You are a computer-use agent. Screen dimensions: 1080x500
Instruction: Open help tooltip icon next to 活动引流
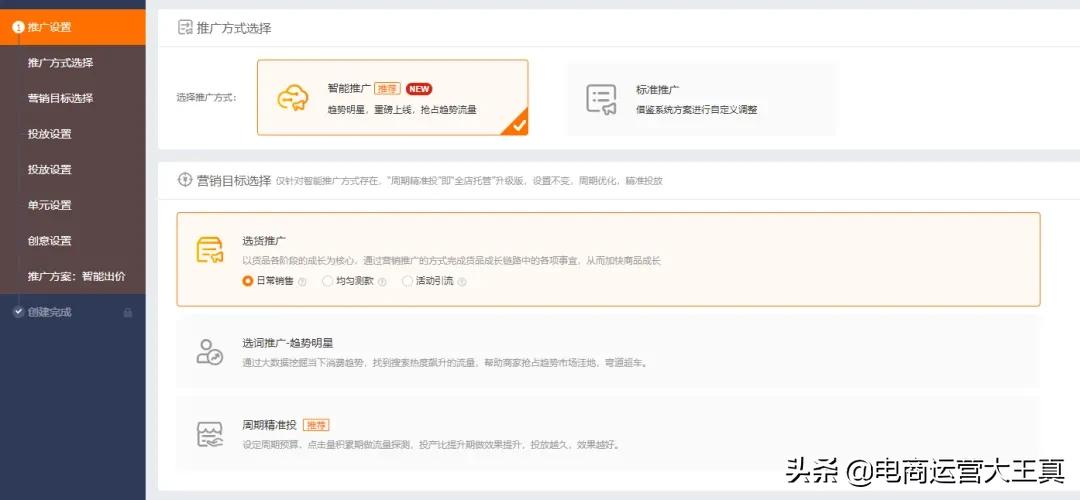(x=462, y=282)
